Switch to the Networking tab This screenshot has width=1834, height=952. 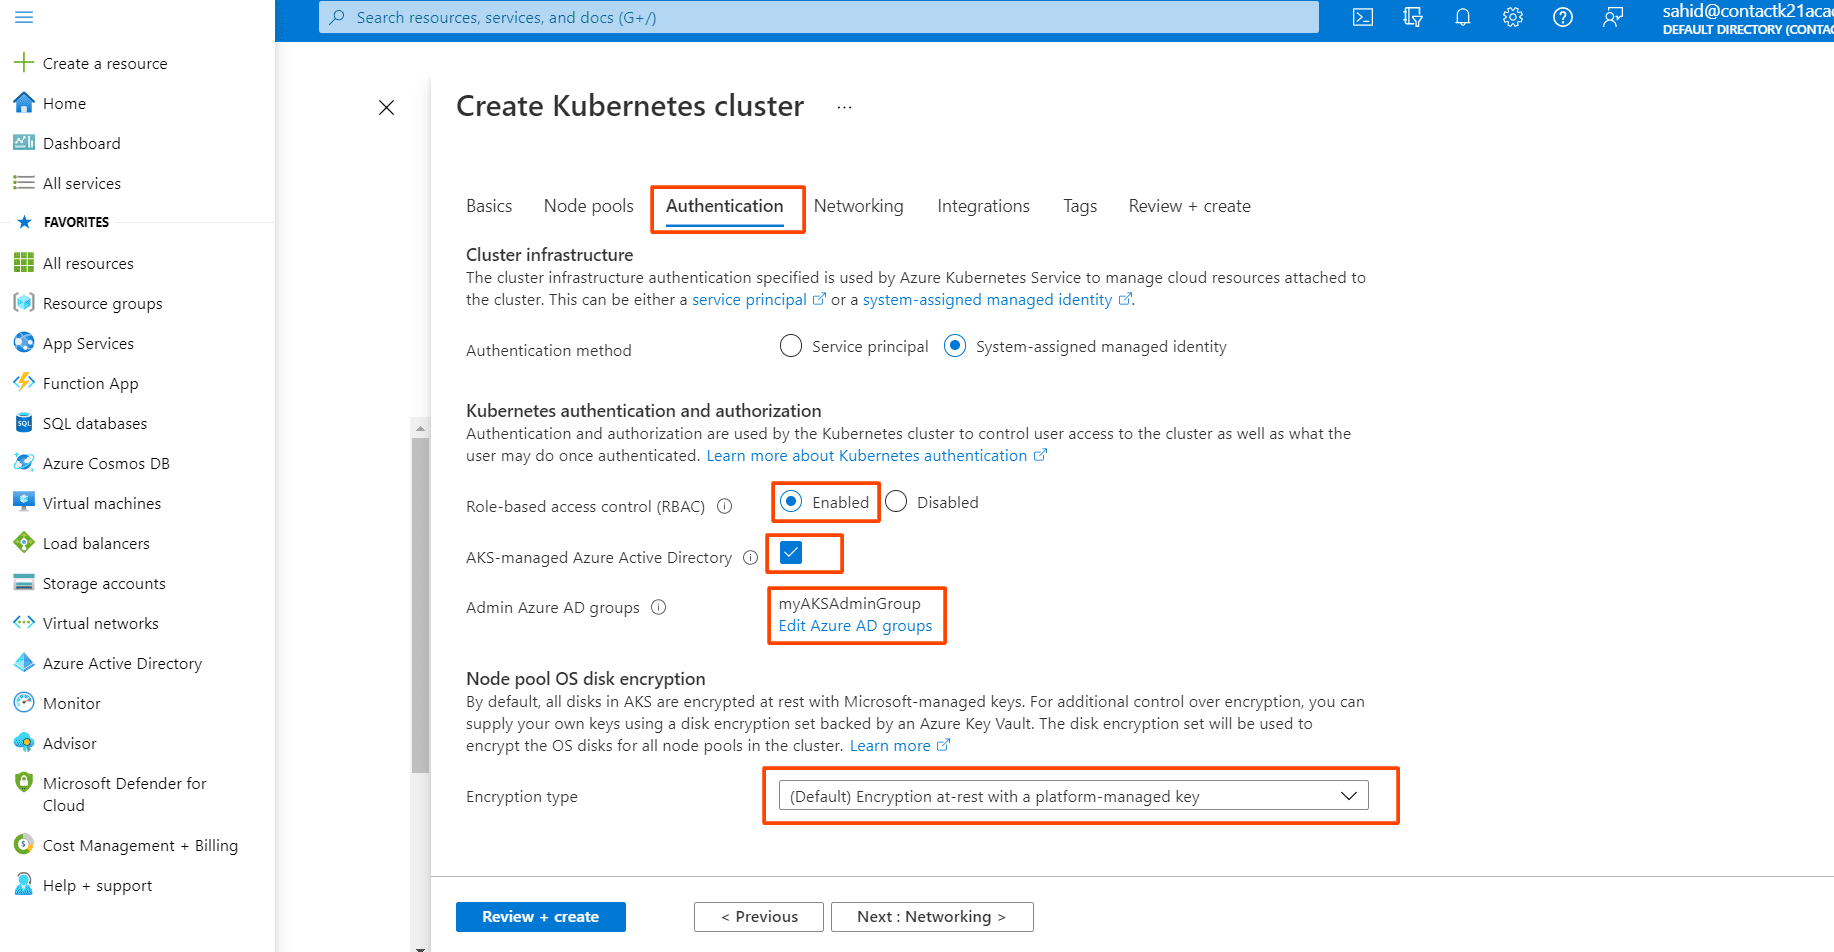point(858,206)
